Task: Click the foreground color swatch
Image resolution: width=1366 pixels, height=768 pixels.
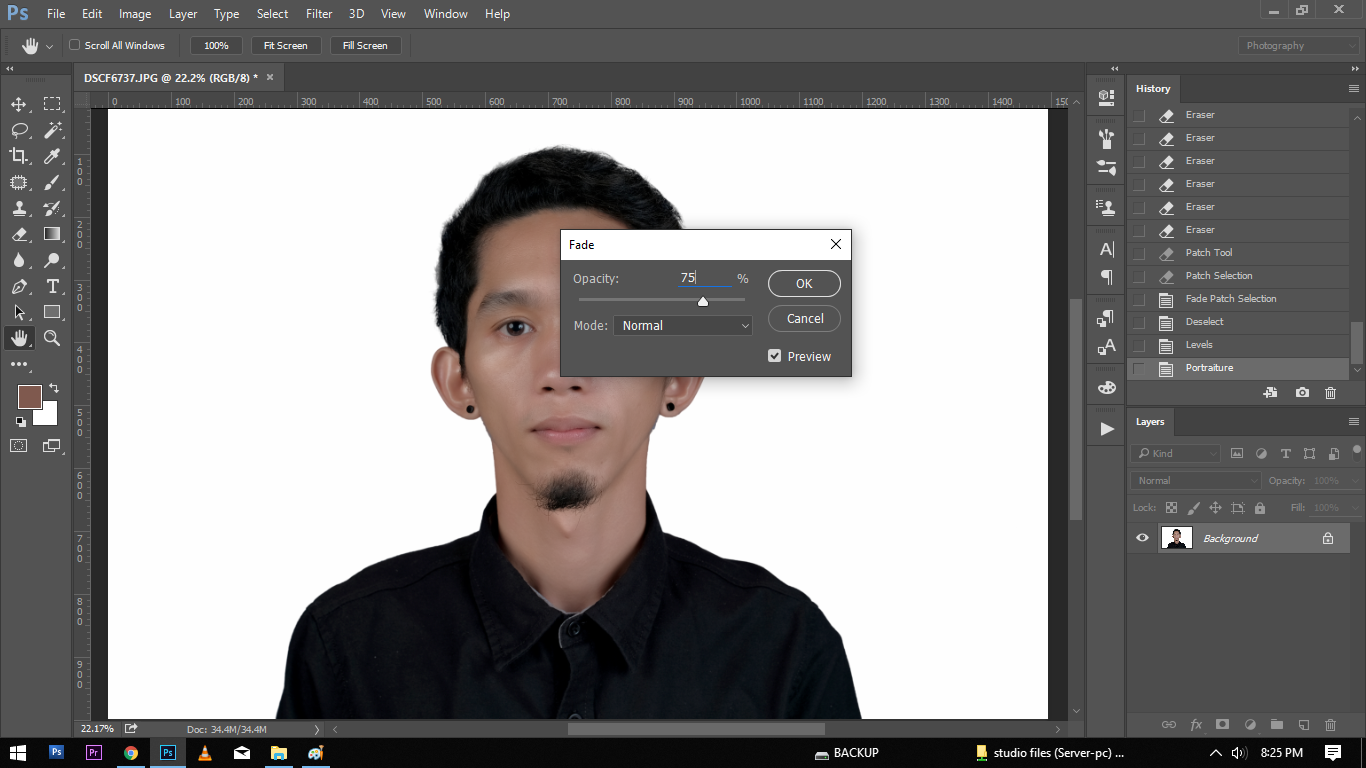Action: point(30,397)
